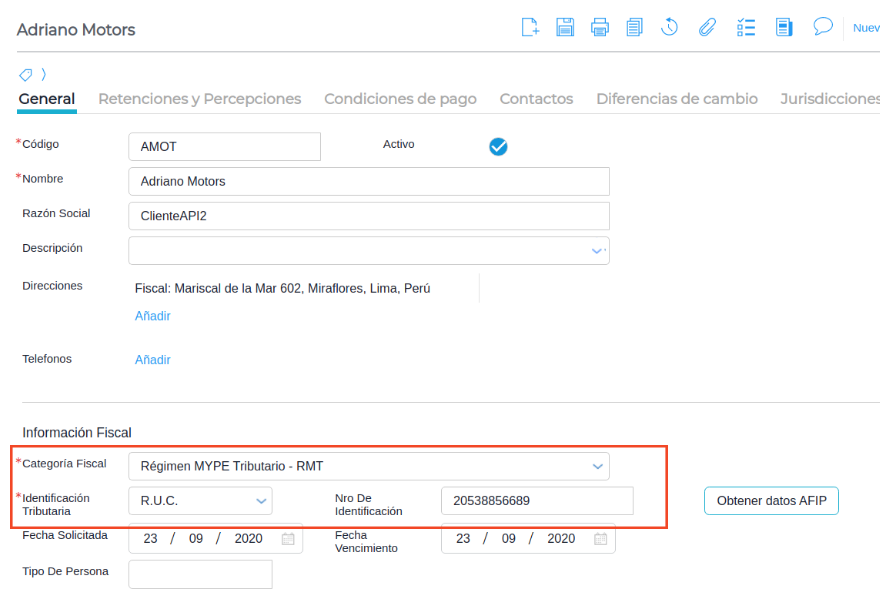Click Añadir under Direcciones

click(x=153, y=316)
